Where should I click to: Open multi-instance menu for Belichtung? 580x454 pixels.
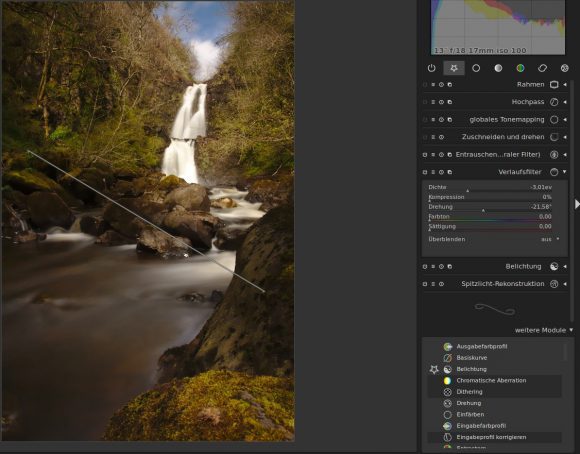pyautogui.click(x=450, y=266)
